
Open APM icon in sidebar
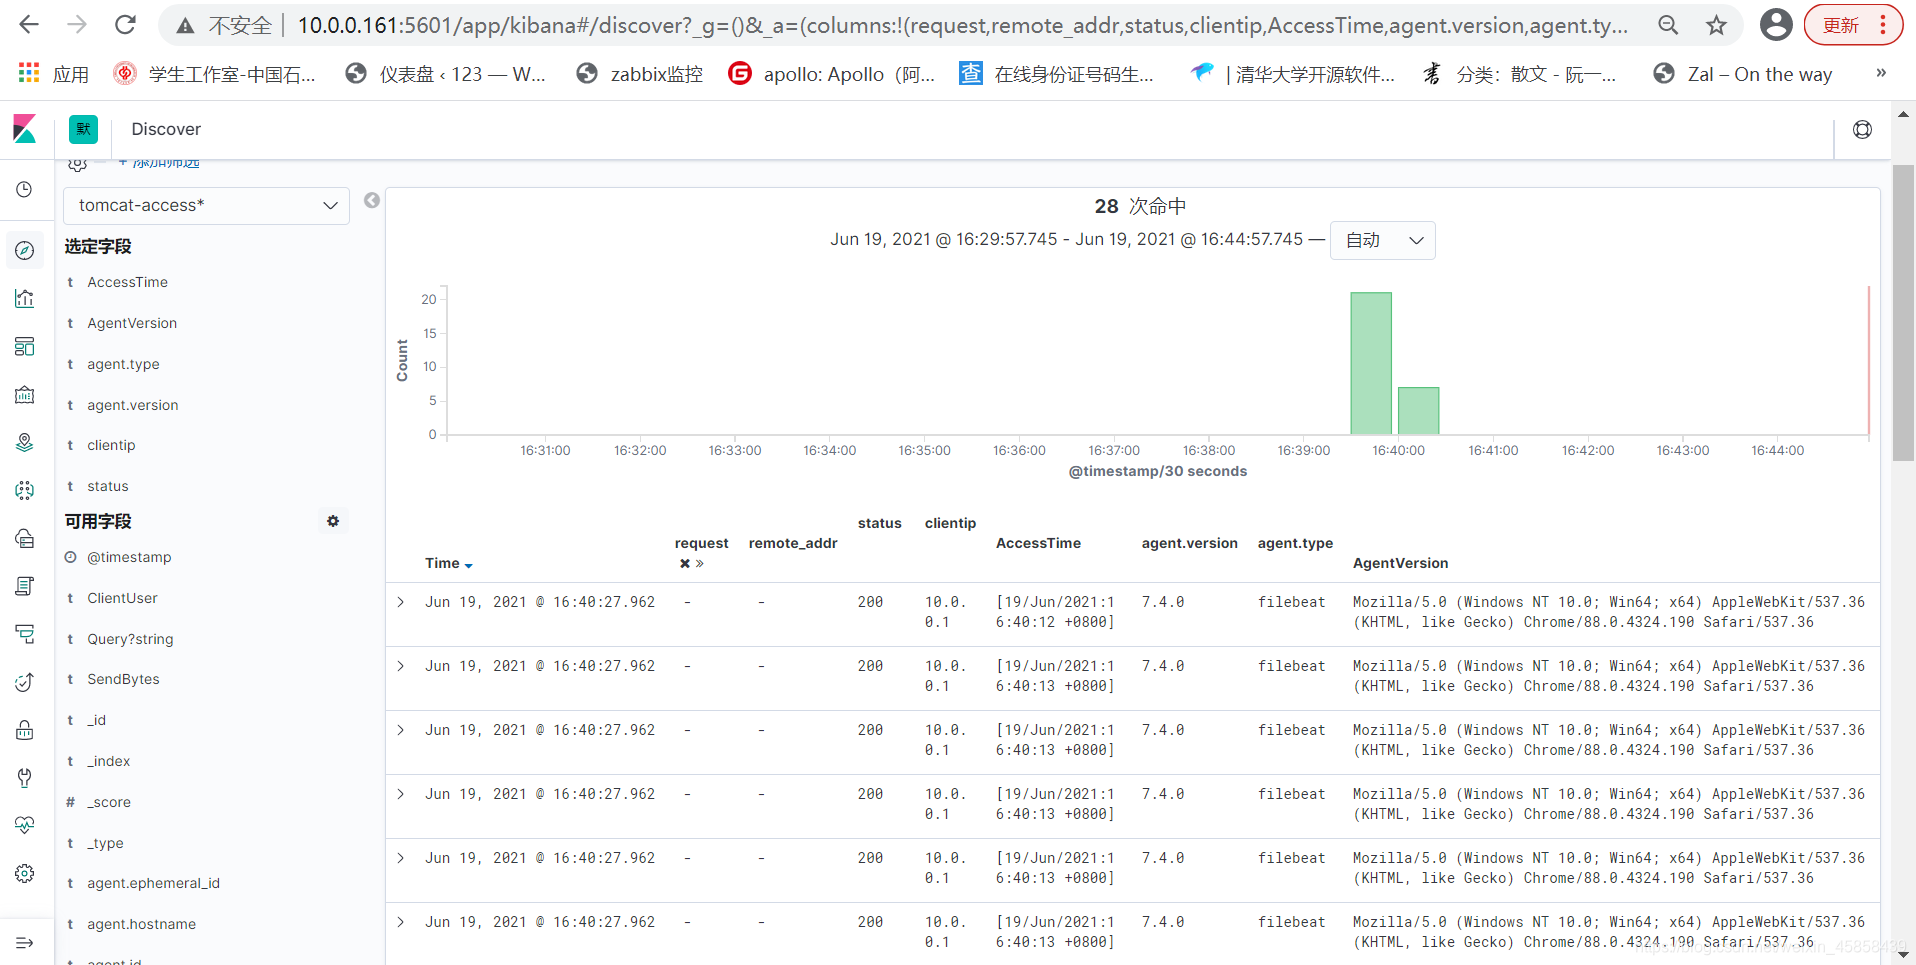click(x=25, y=634)
